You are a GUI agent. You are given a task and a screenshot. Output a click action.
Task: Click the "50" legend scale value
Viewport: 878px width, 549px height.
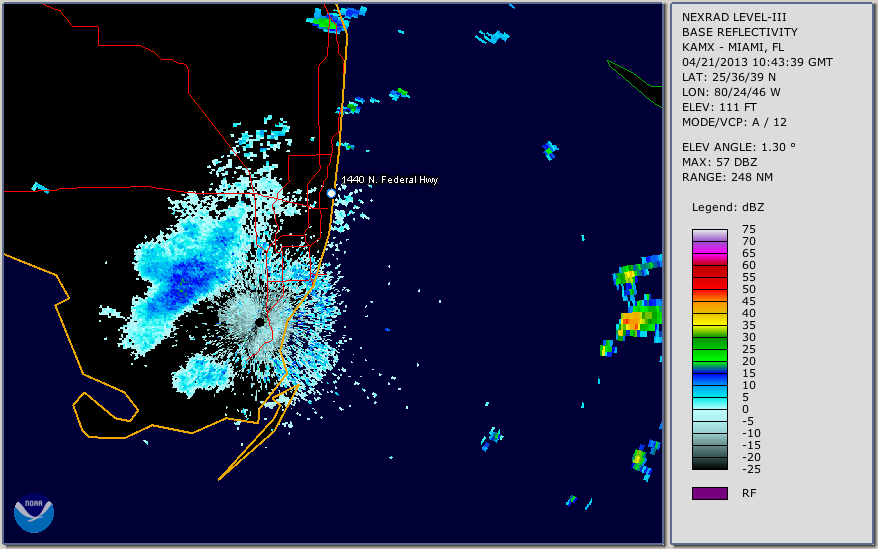coord(749,289)
